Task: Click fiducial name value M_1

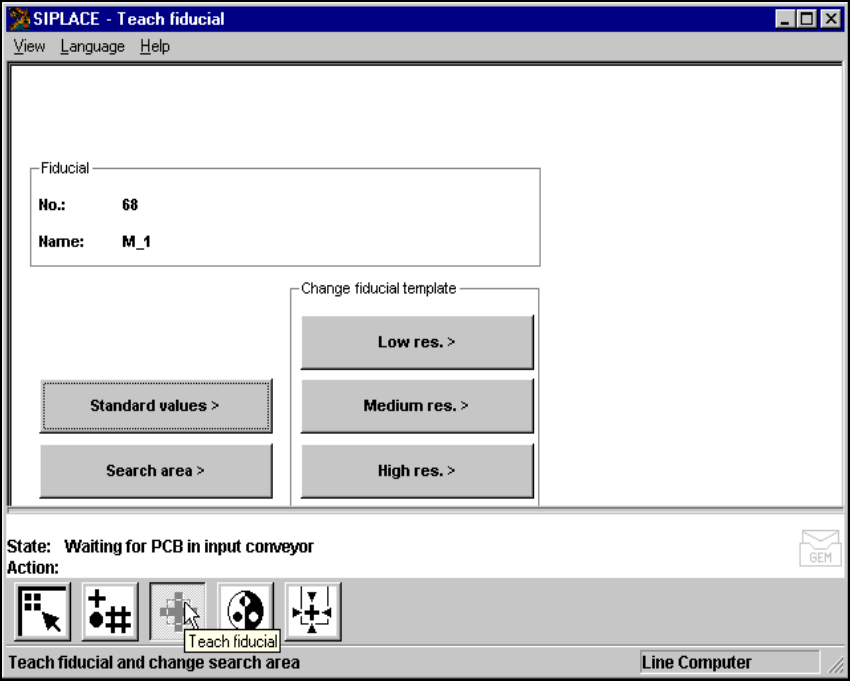Action: tap(136, 242)
